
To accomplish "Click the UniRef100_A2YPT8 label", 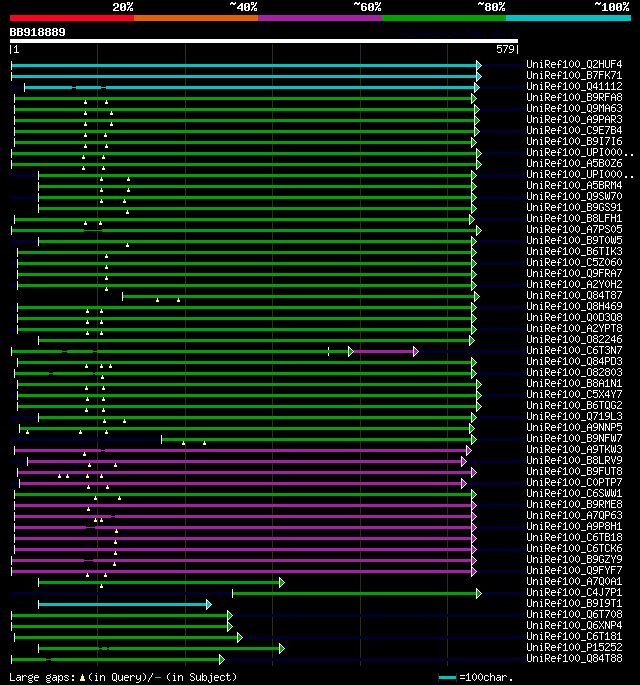I will 574,328.
